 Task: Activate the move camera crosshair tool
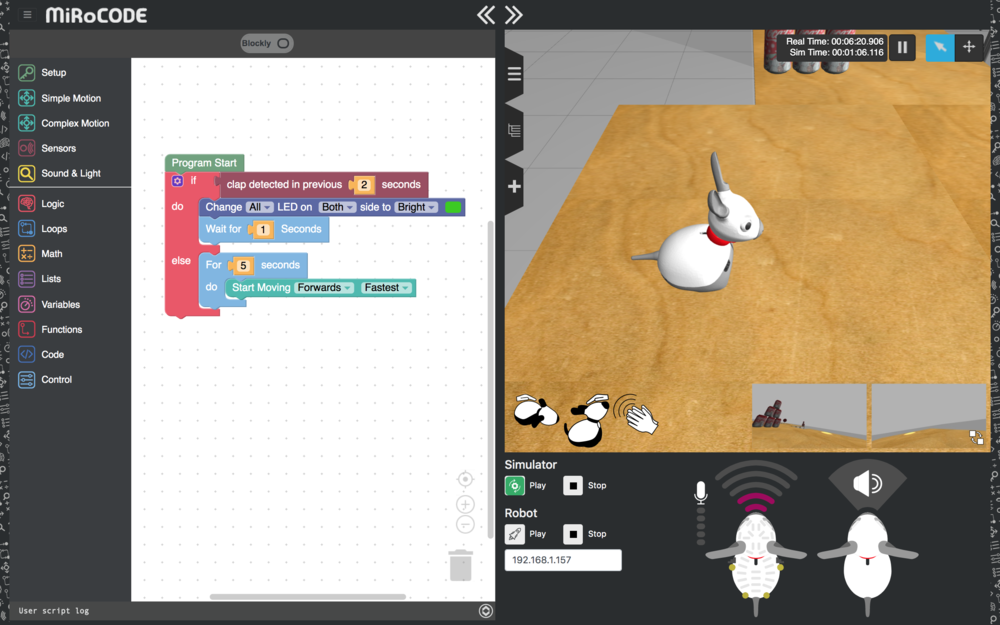969,47
